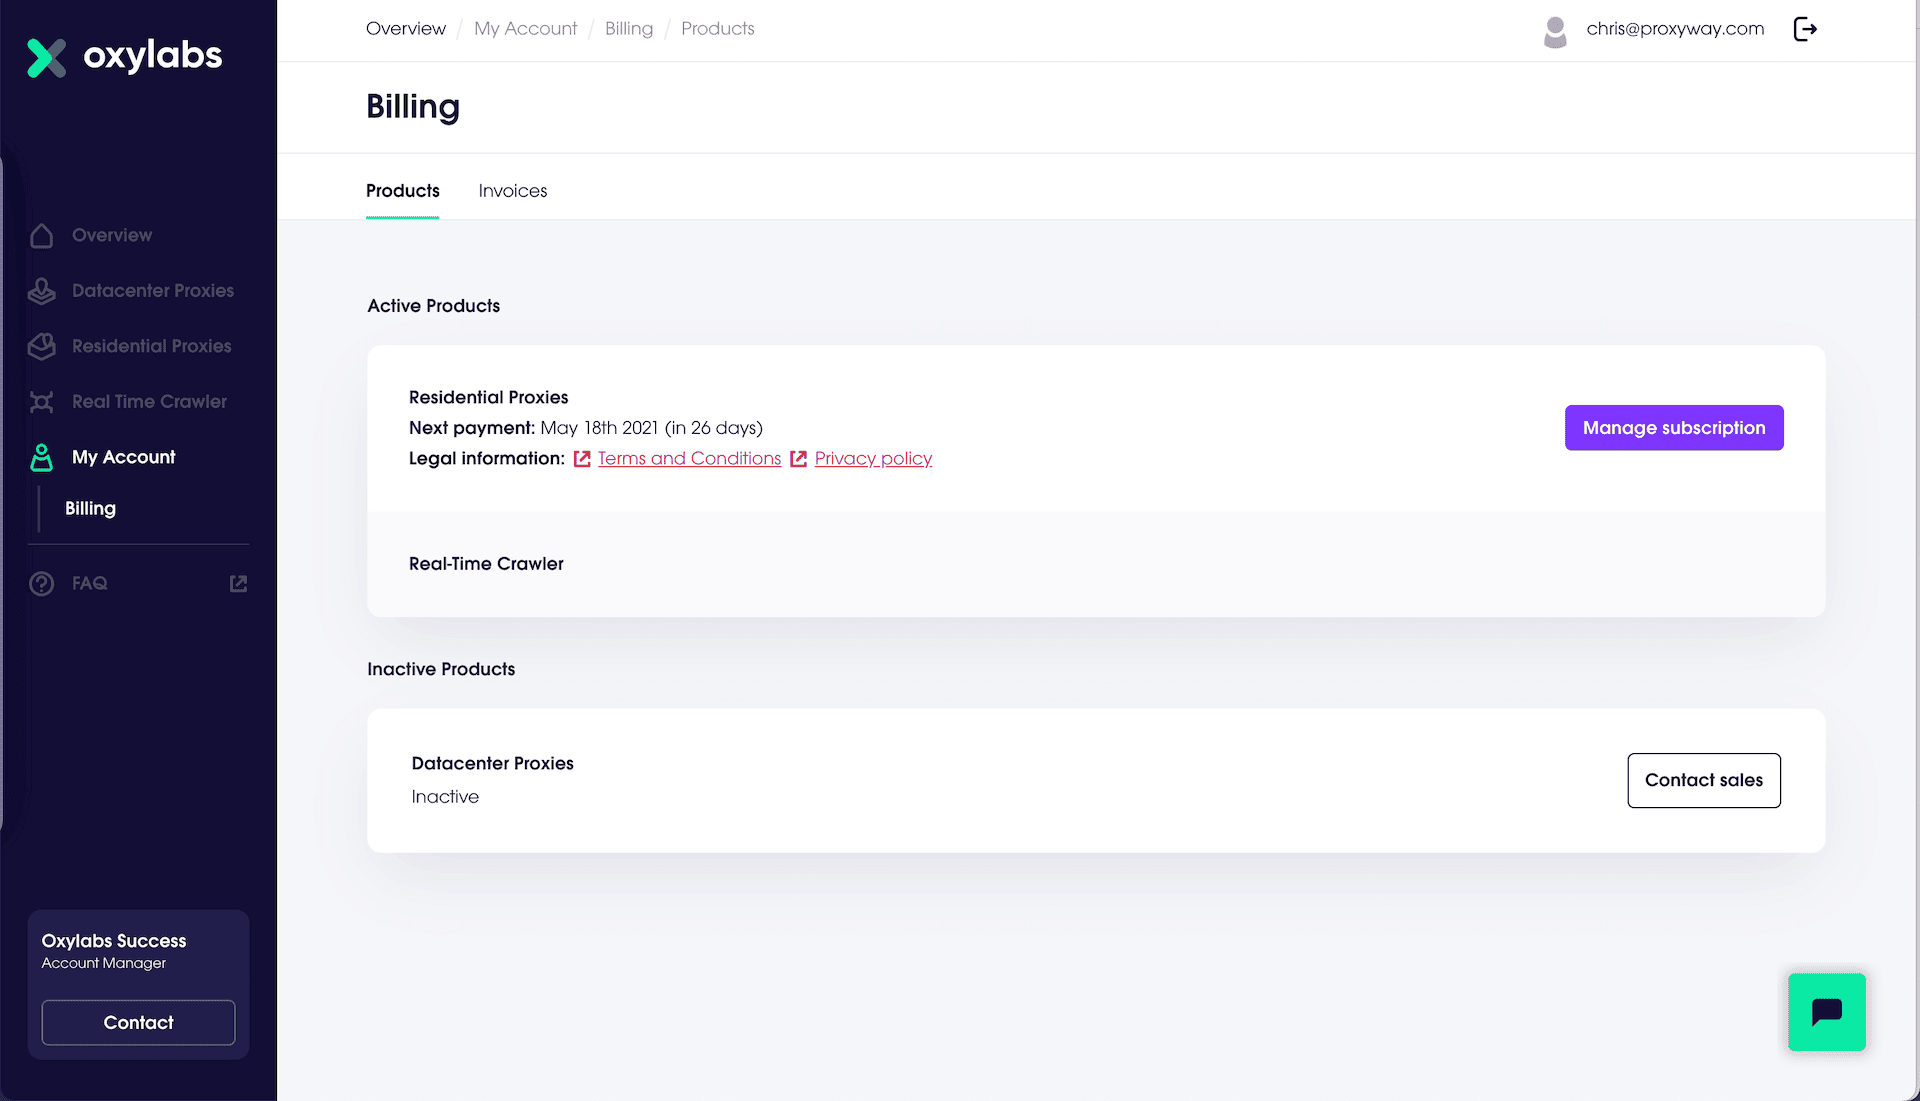
Task: Switch to the Products tab
Action: (x=402, y=191)
